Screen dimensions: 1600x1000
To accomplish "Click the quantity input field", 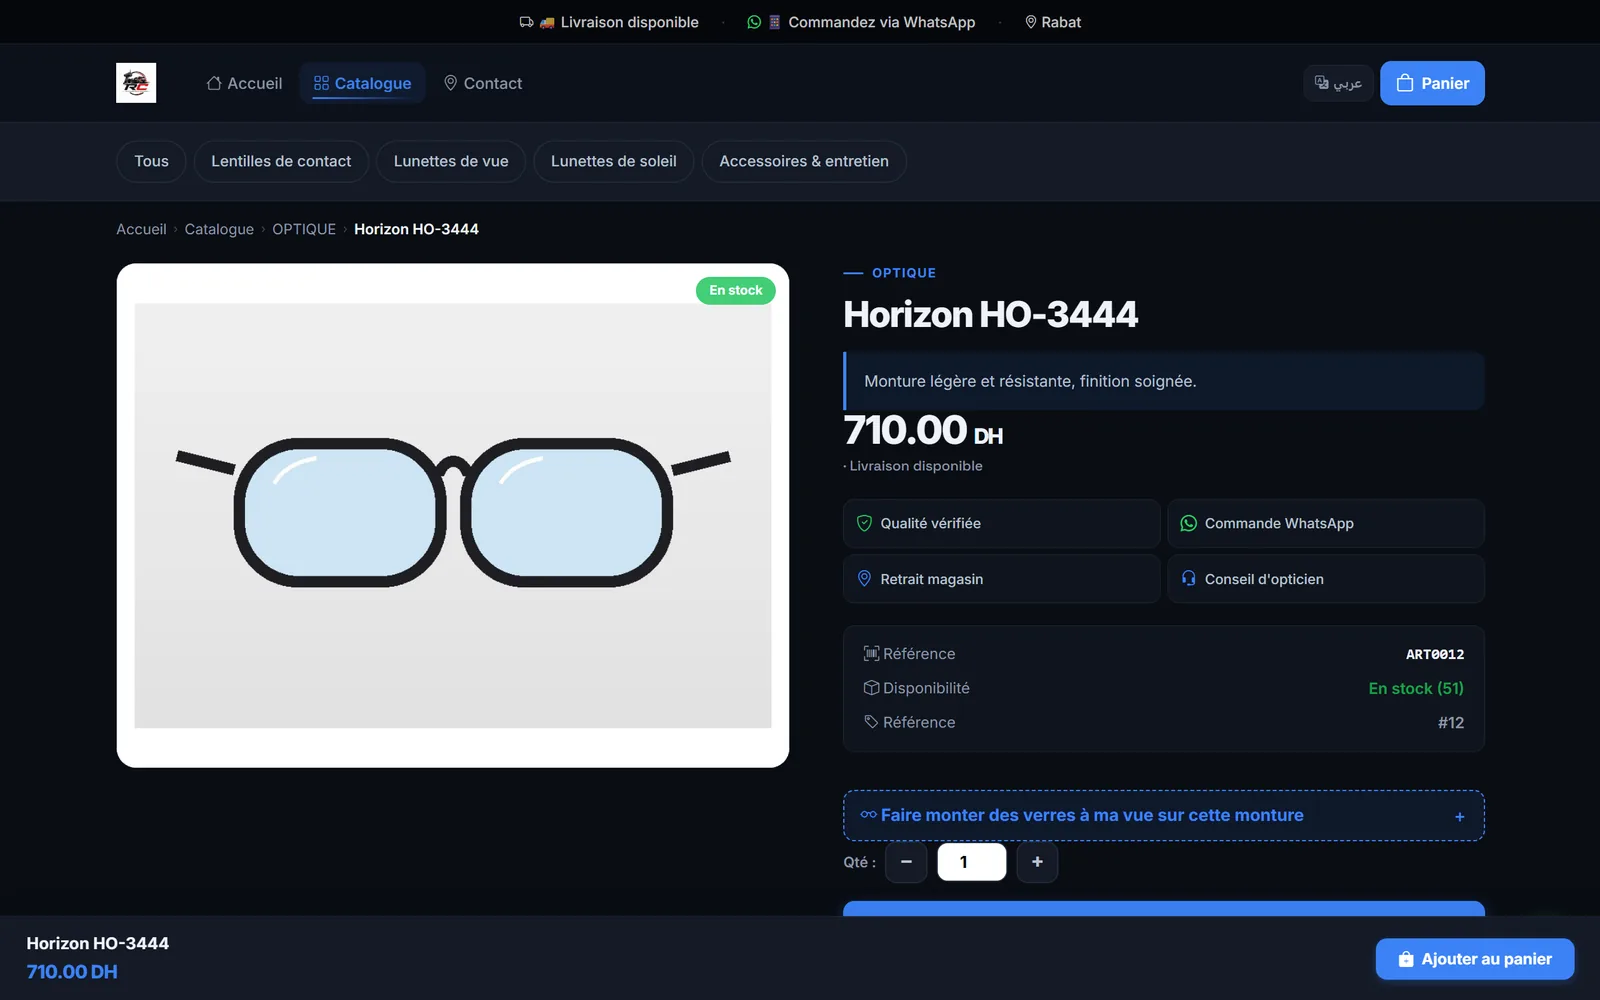I will point(971,862).
